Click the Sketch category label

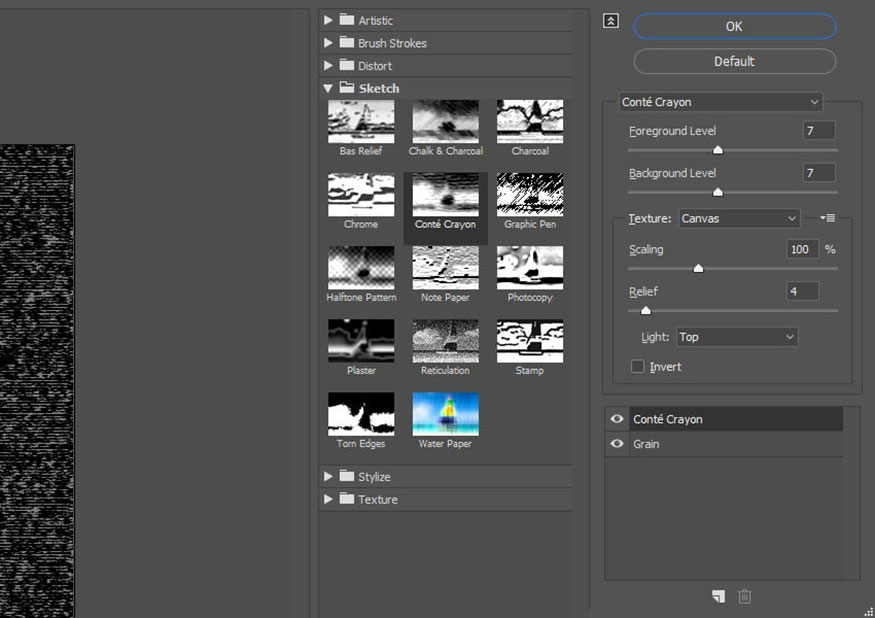[379, 88]
